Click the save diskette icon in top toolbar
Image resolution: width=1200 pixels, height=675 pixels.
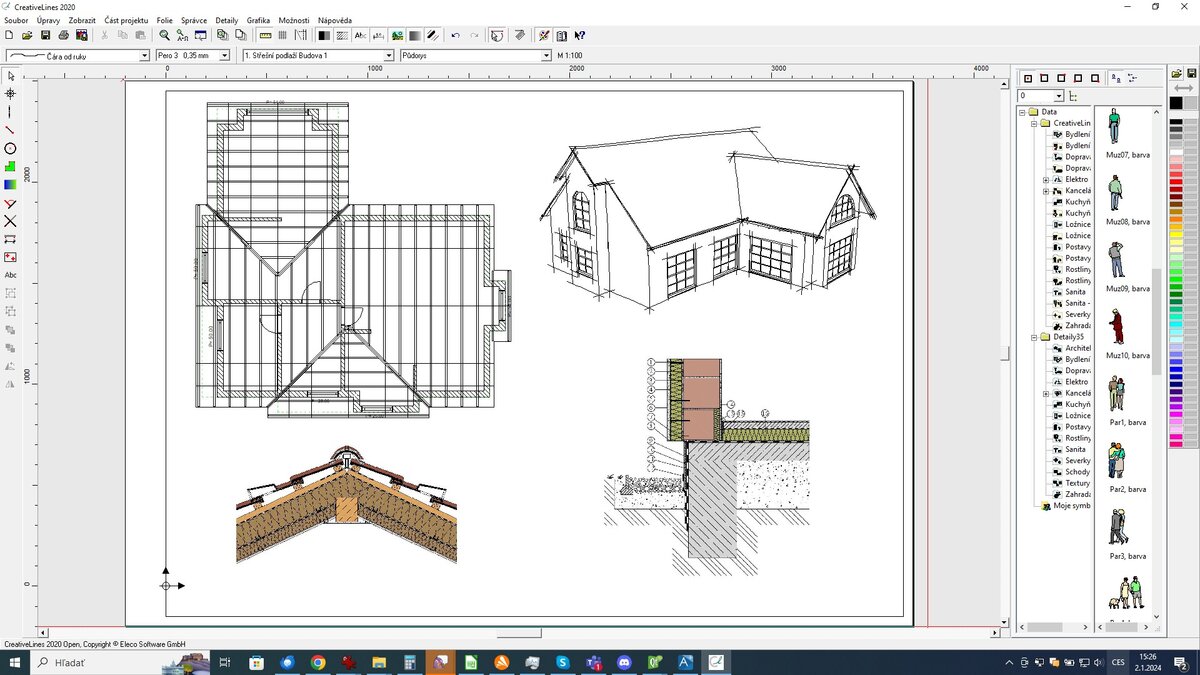(x=46, y=35)
